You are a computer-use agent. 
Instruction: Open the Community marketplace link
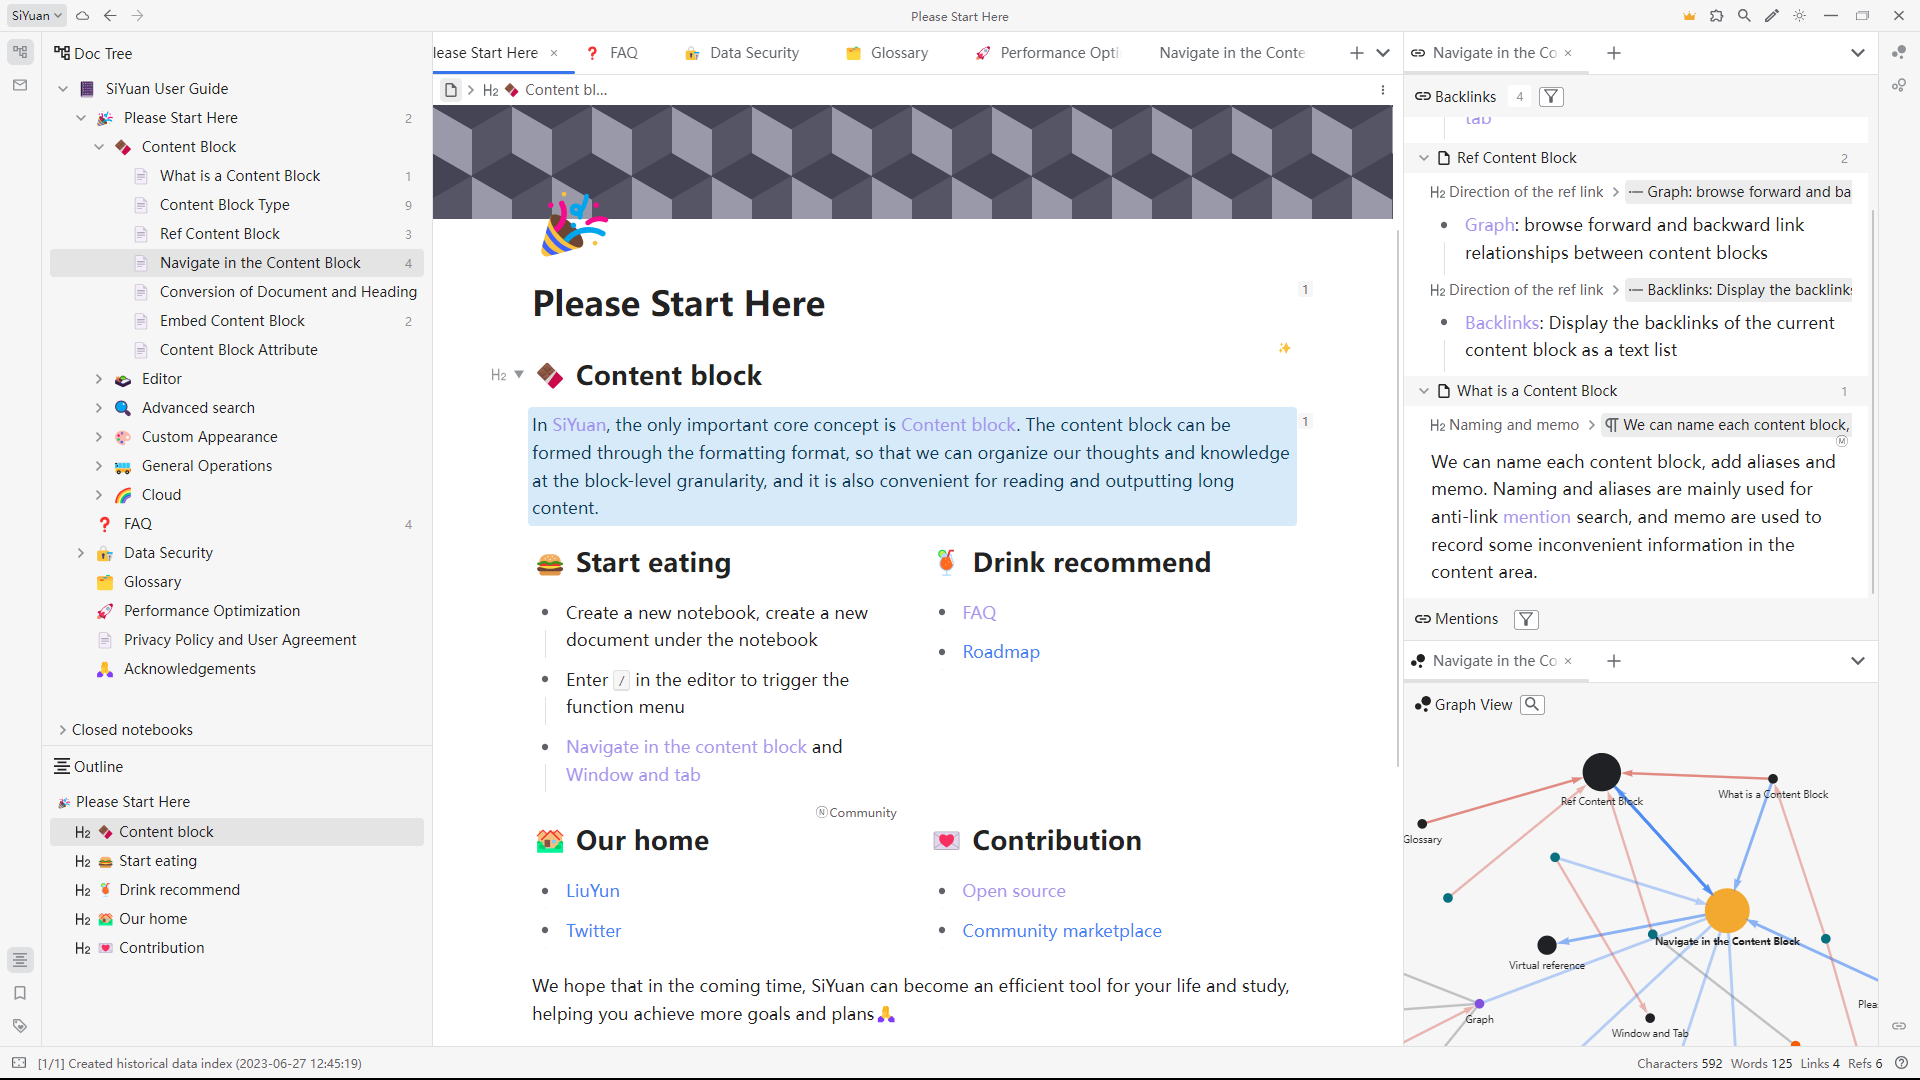[x=1061, y=931]
